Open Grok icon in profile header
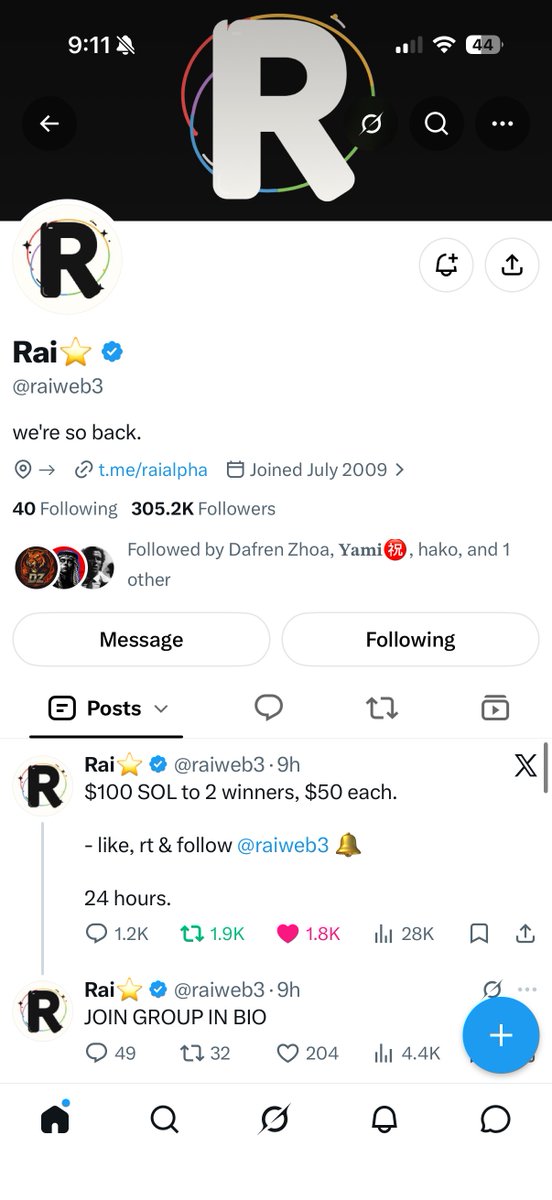 [x=371, y=124]
